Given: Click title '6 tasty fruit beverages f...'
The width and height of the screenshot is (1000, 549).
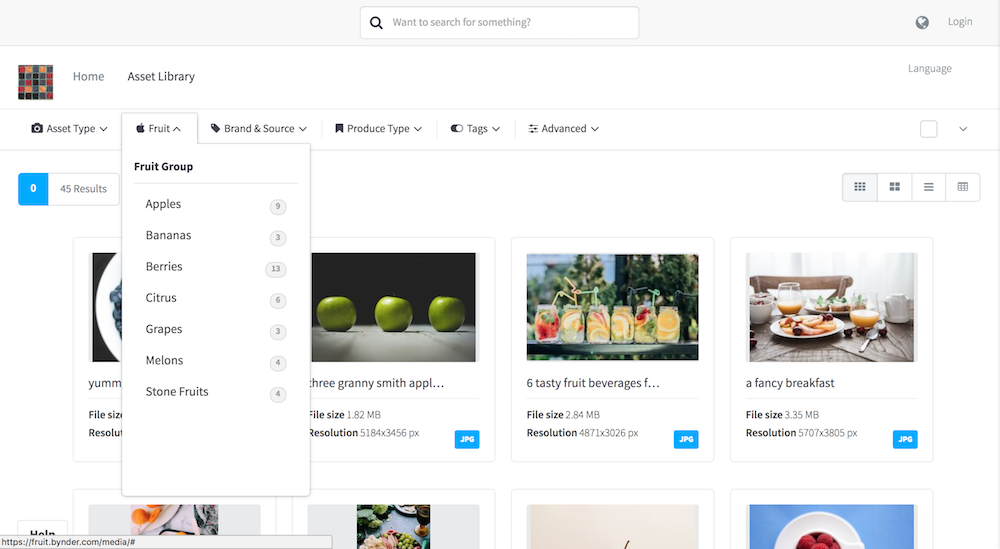Looking at the screenshot, I should click(x=592, y=383).
